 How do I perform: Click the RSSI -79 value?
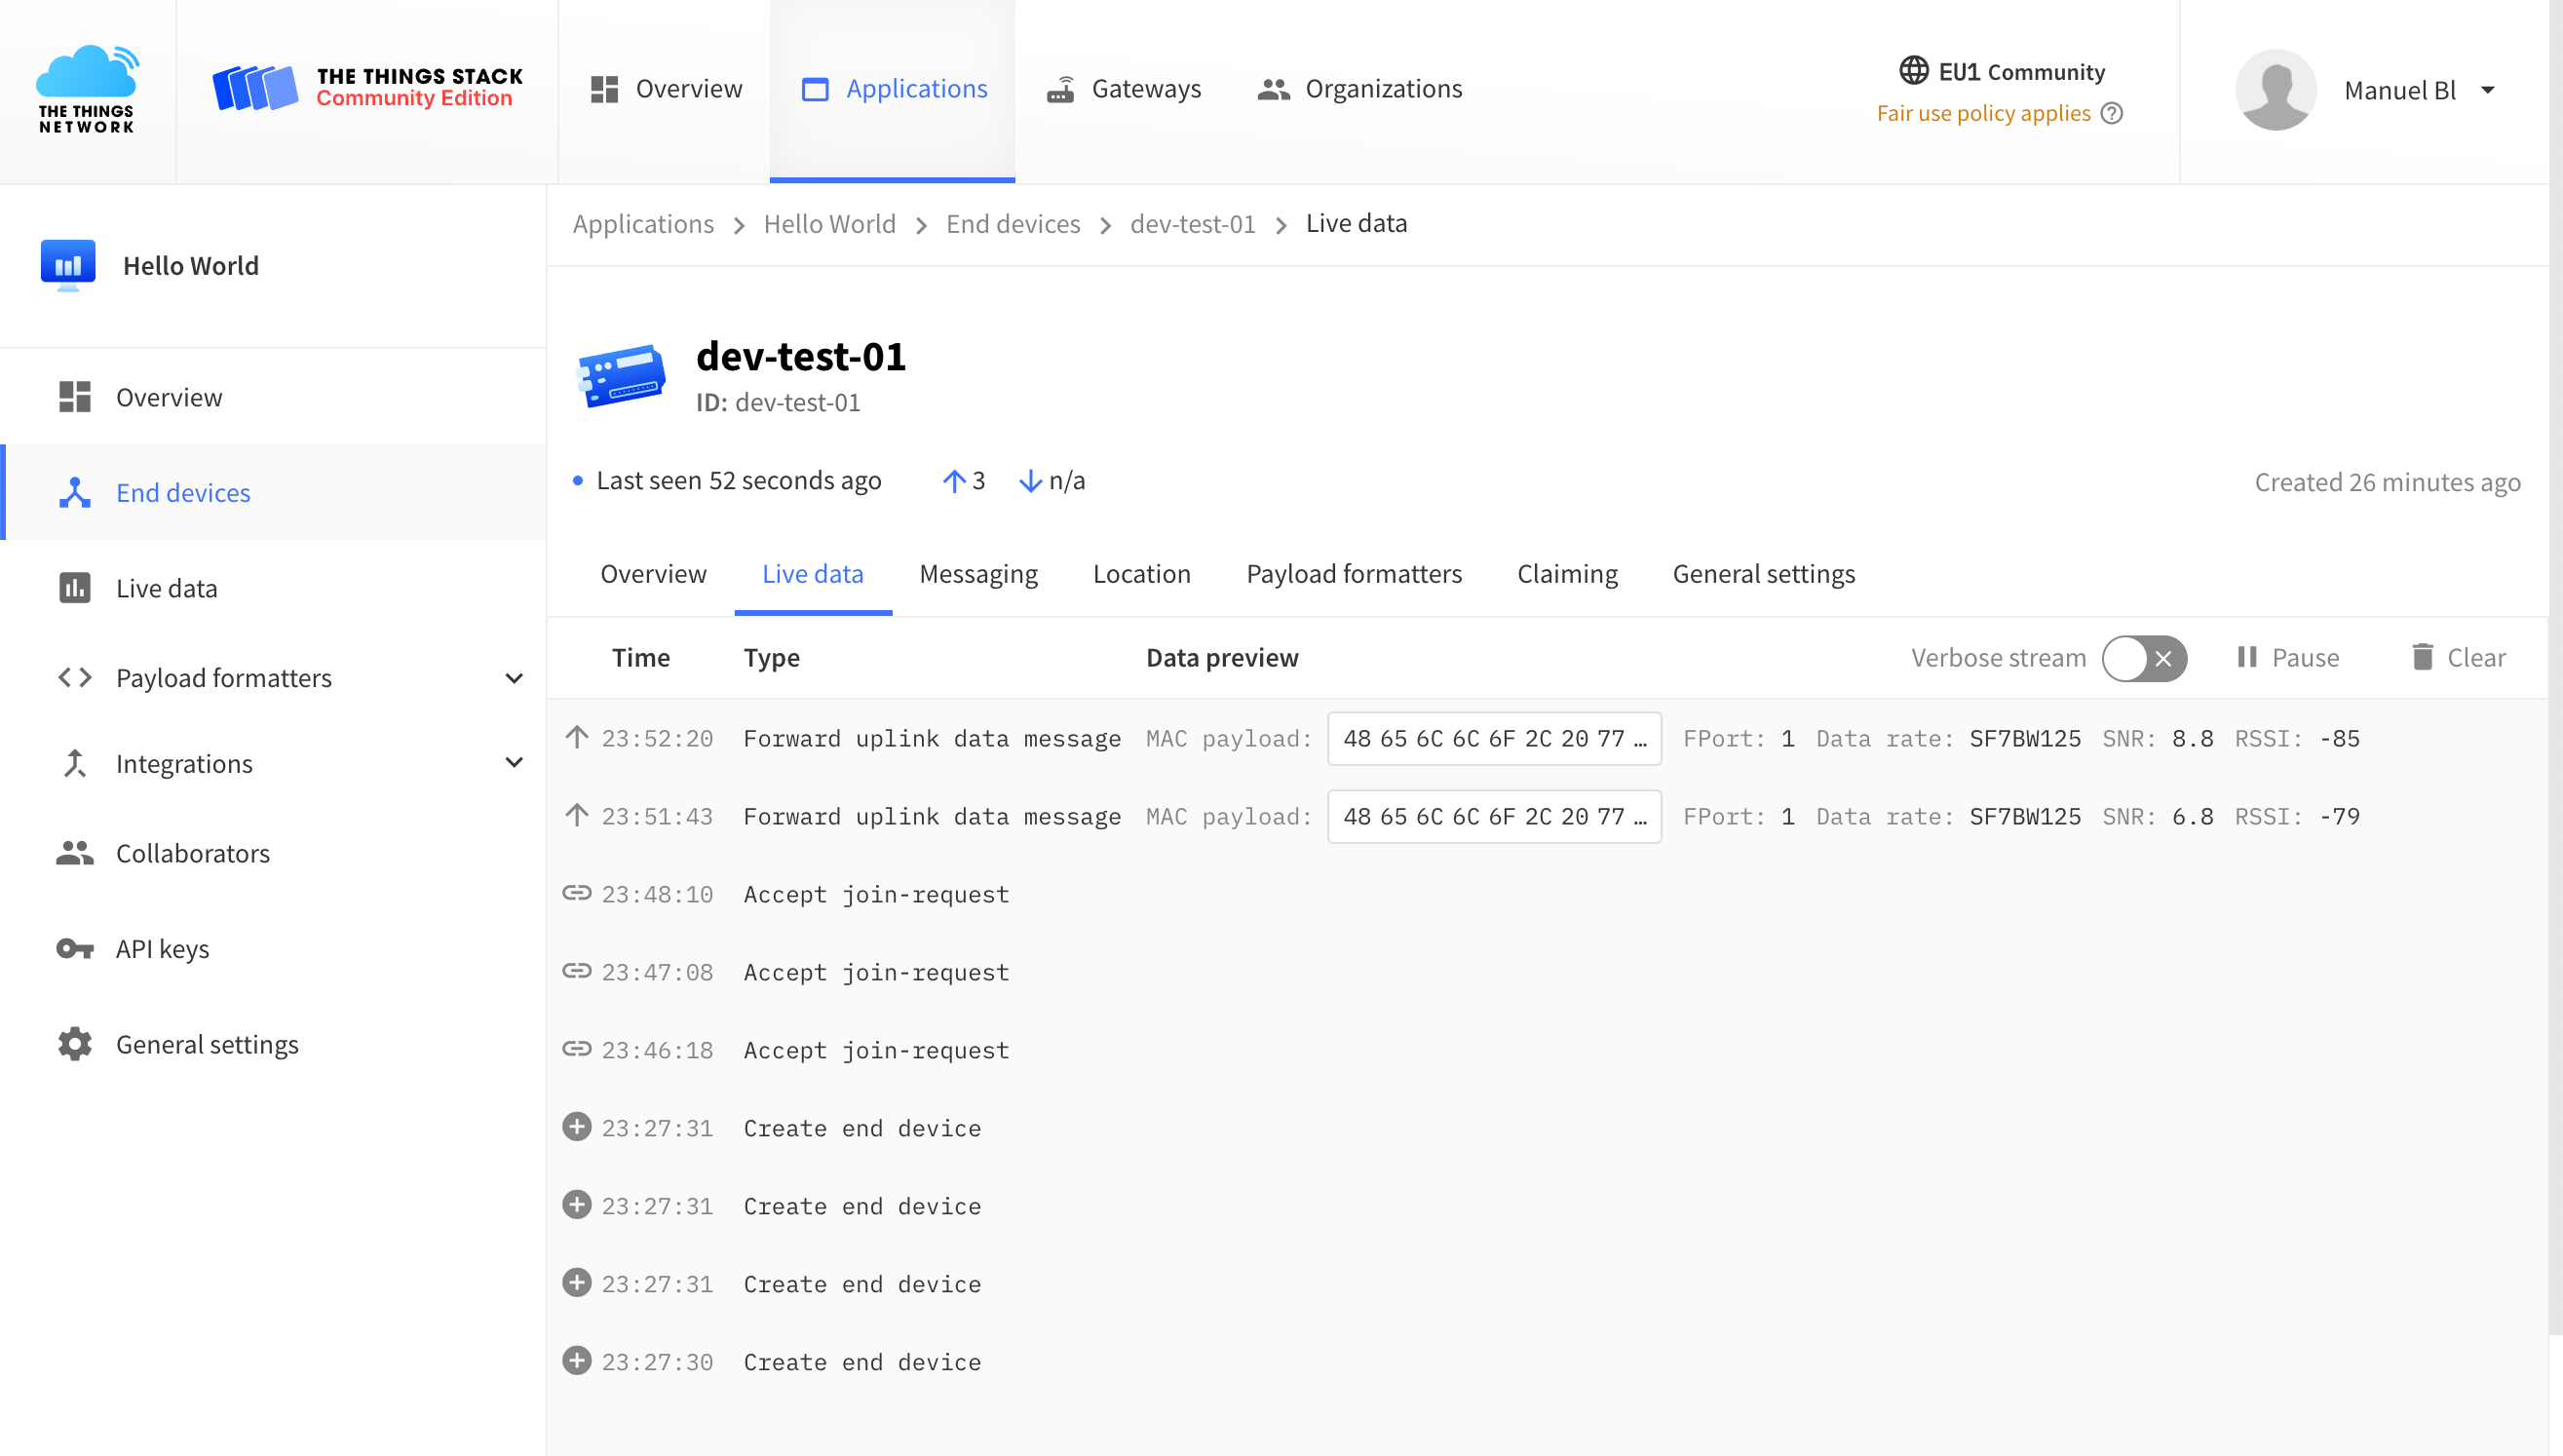point(2339,817)
